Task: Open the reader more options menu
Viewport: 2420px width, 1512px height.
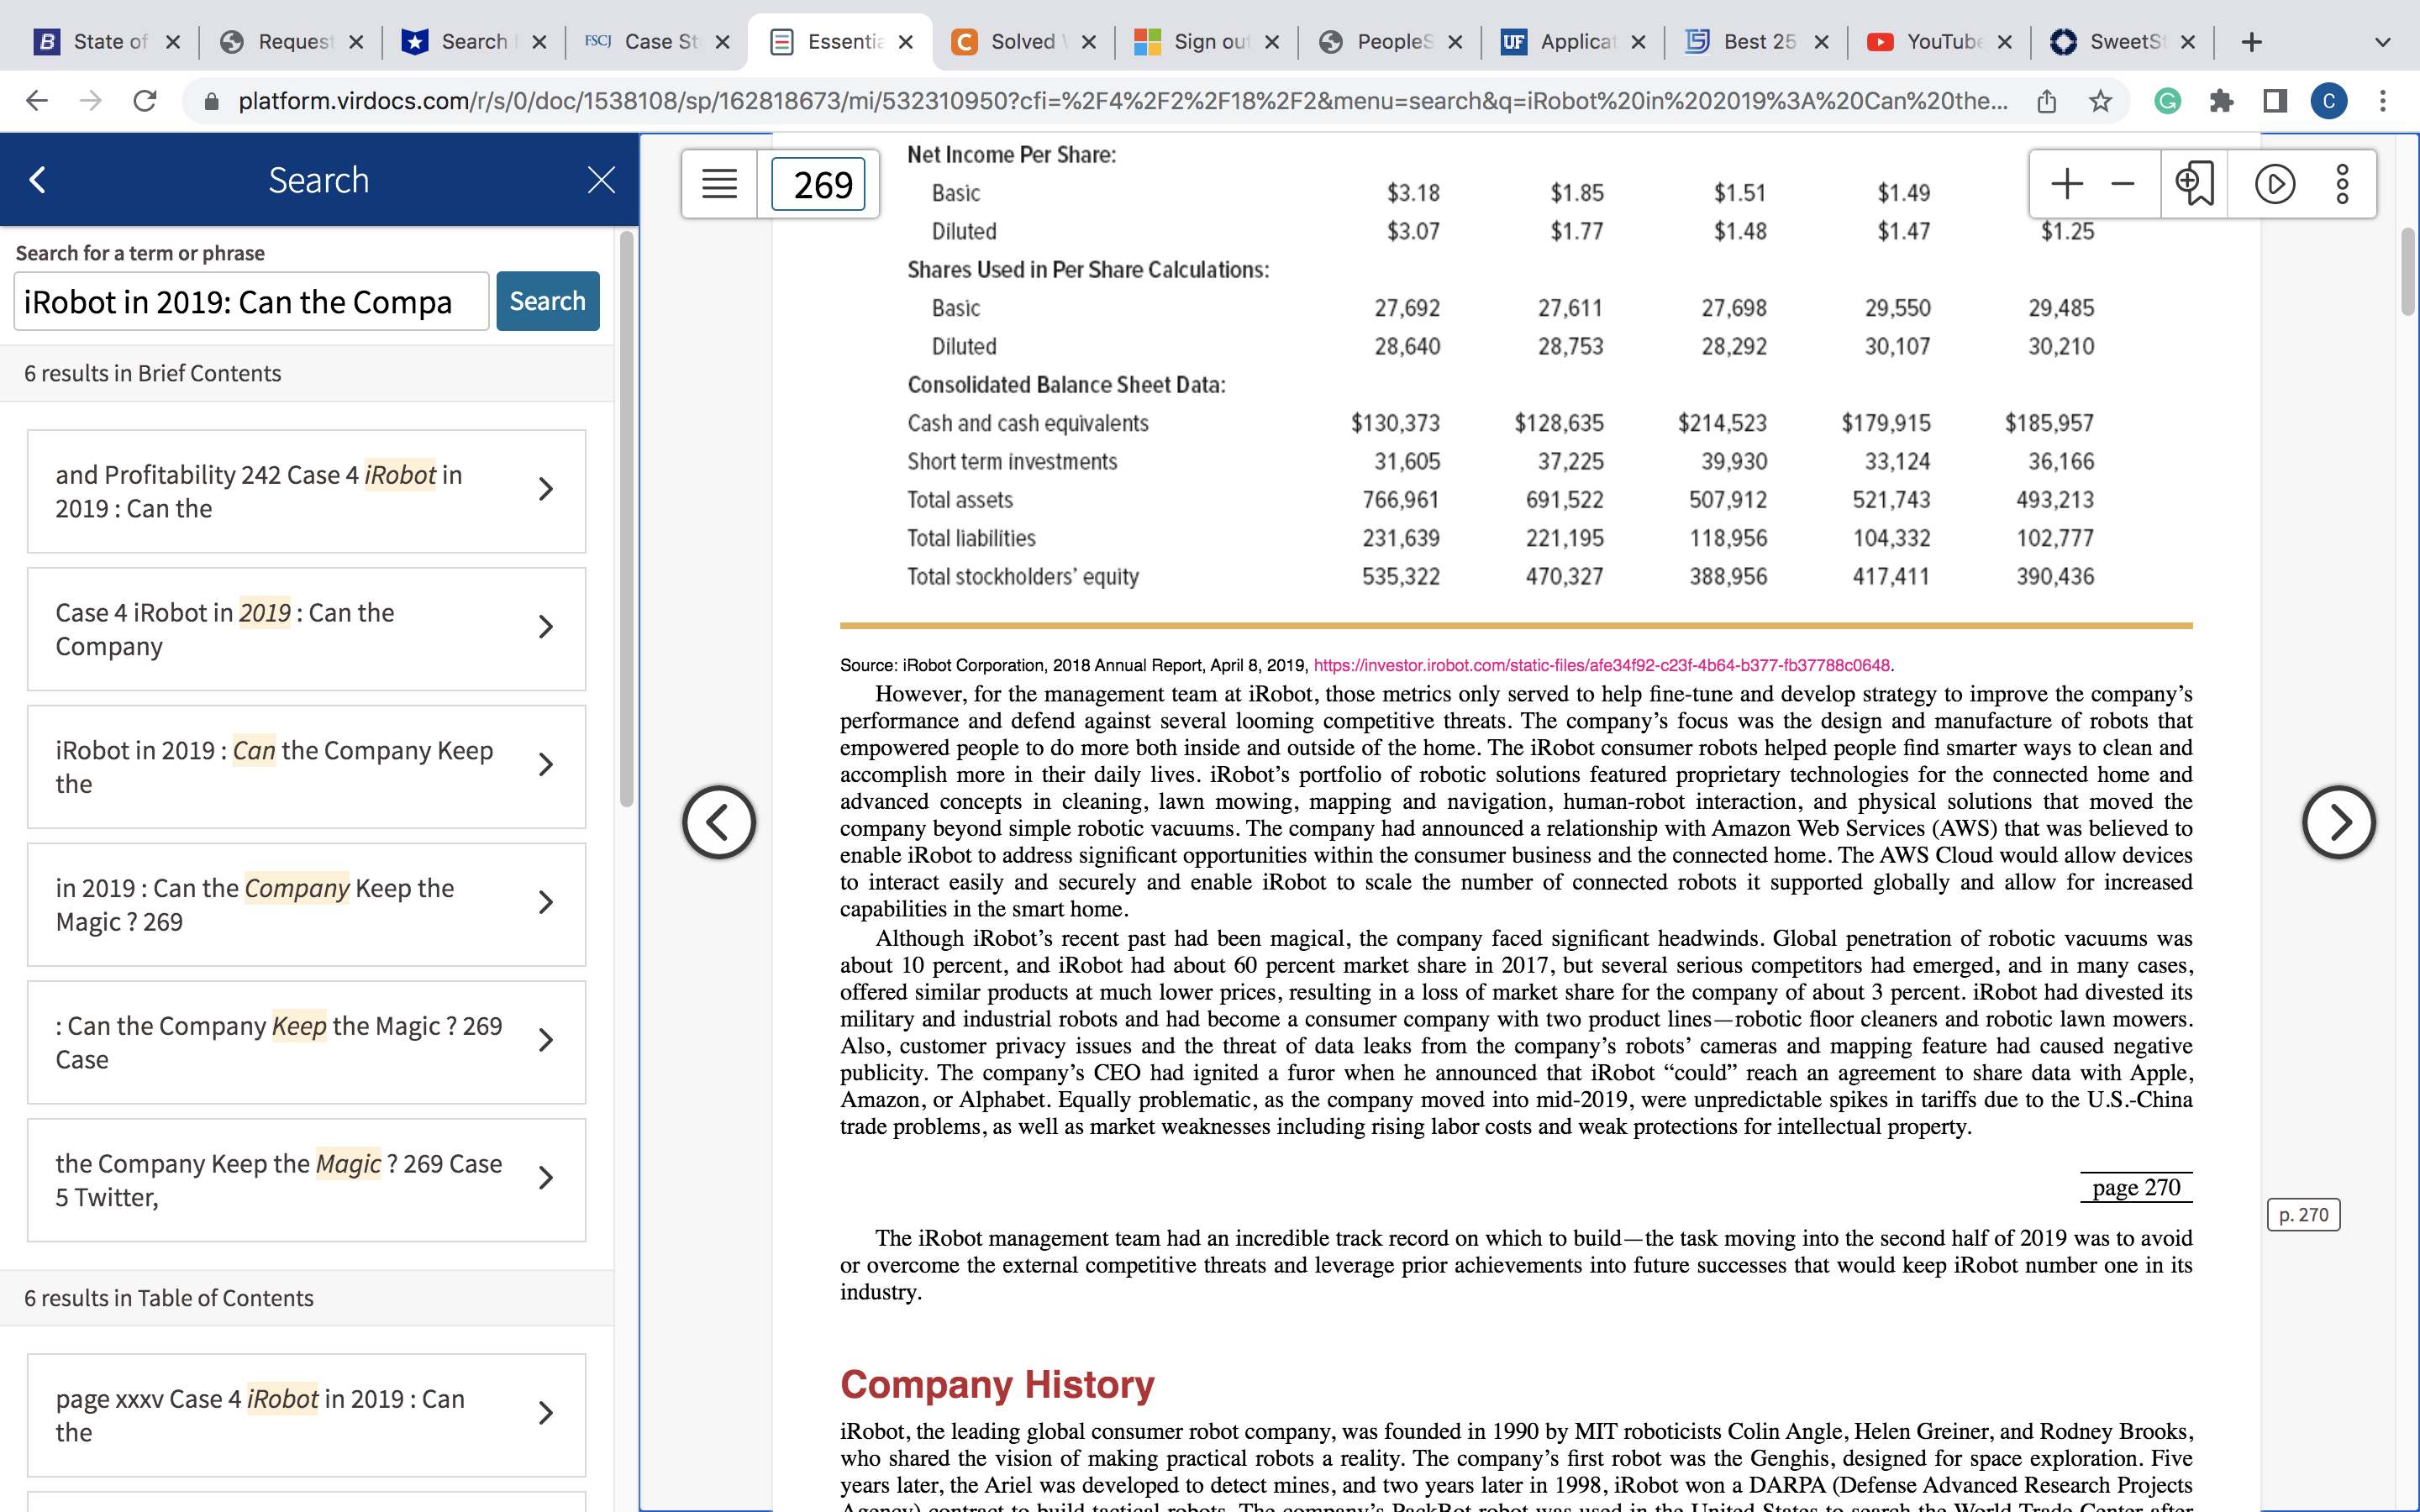Action: (2342, 183)
